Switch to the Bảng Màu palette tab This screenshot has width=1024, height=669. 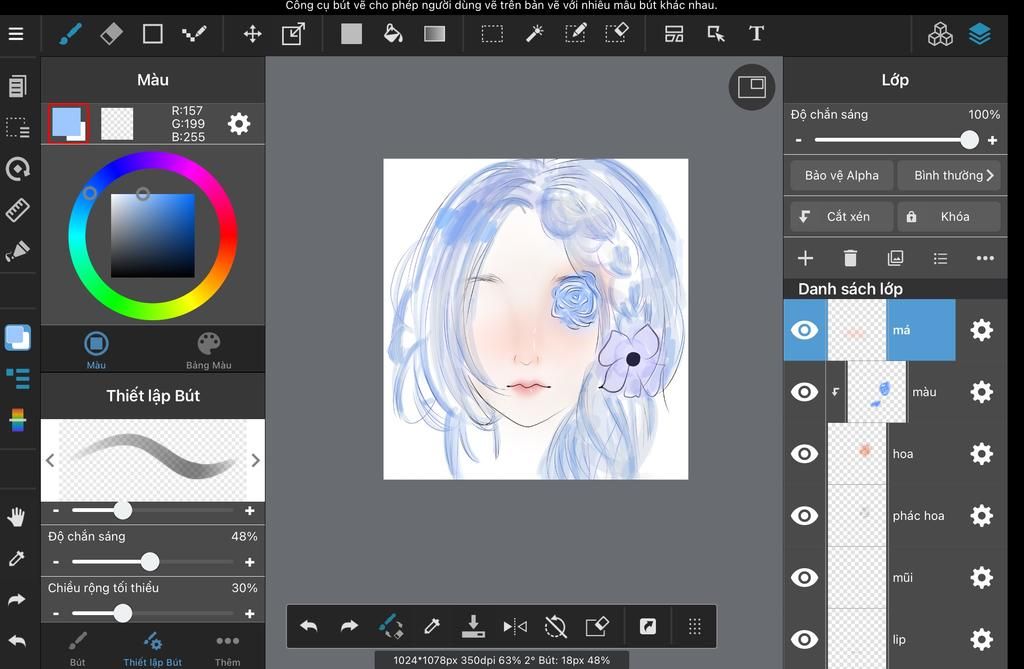click(x=208, y=350)
